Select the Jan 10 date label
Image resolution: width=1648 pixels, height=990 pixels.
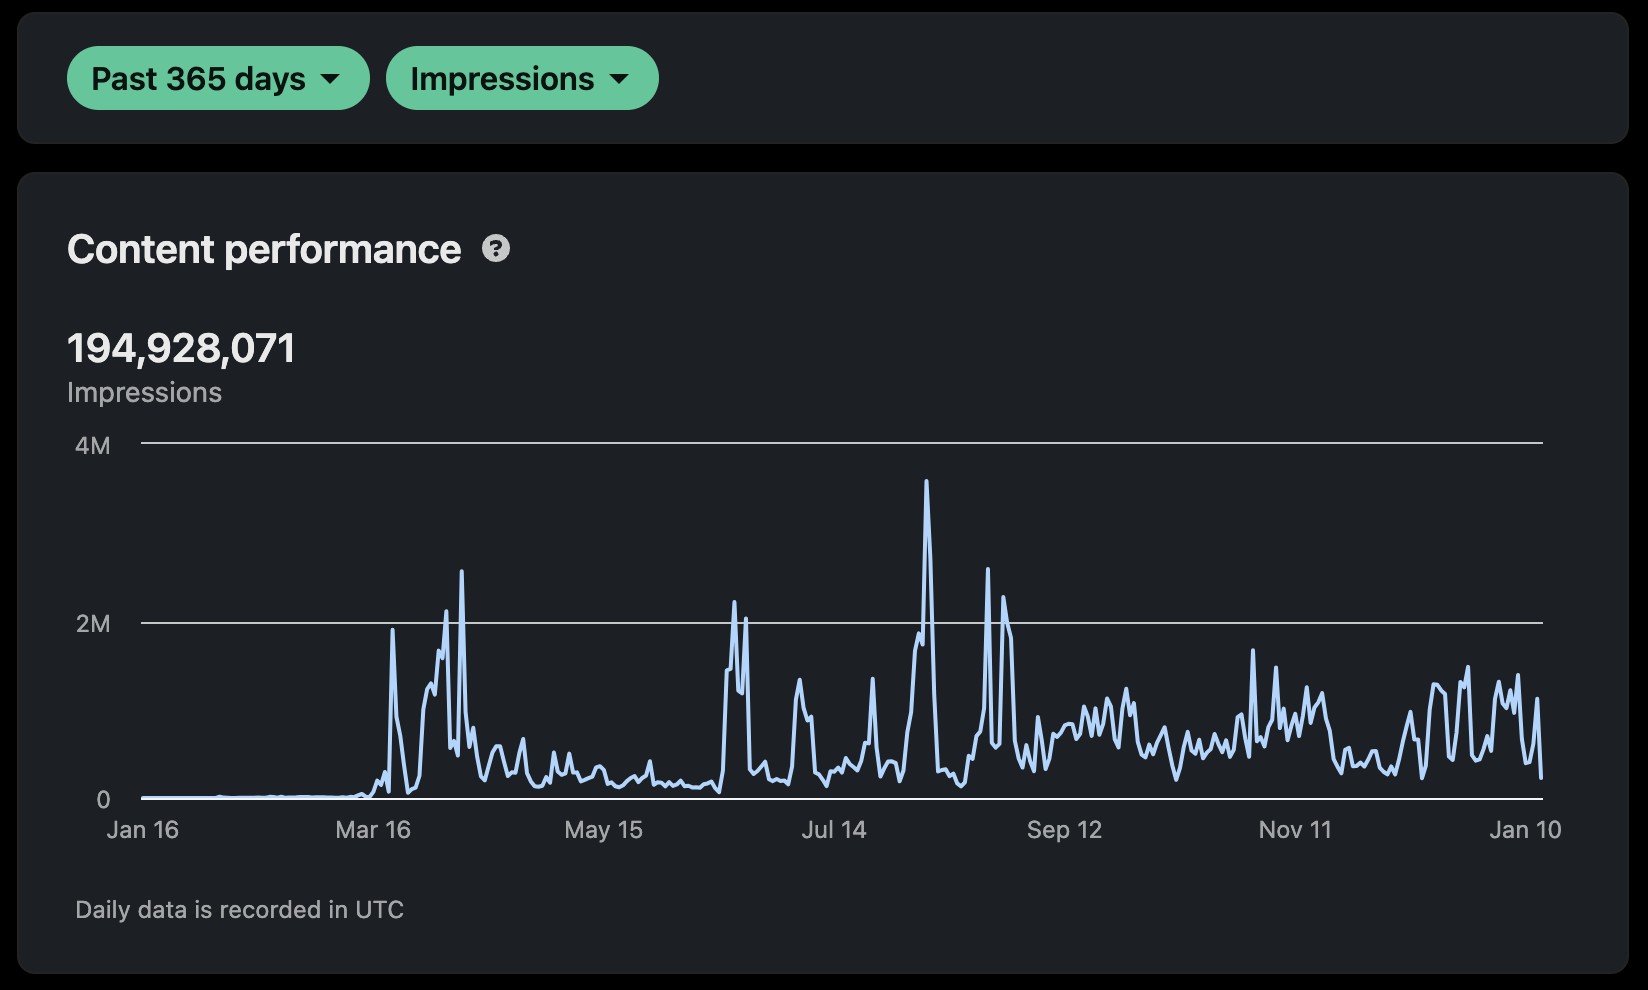click(1525, 830)
